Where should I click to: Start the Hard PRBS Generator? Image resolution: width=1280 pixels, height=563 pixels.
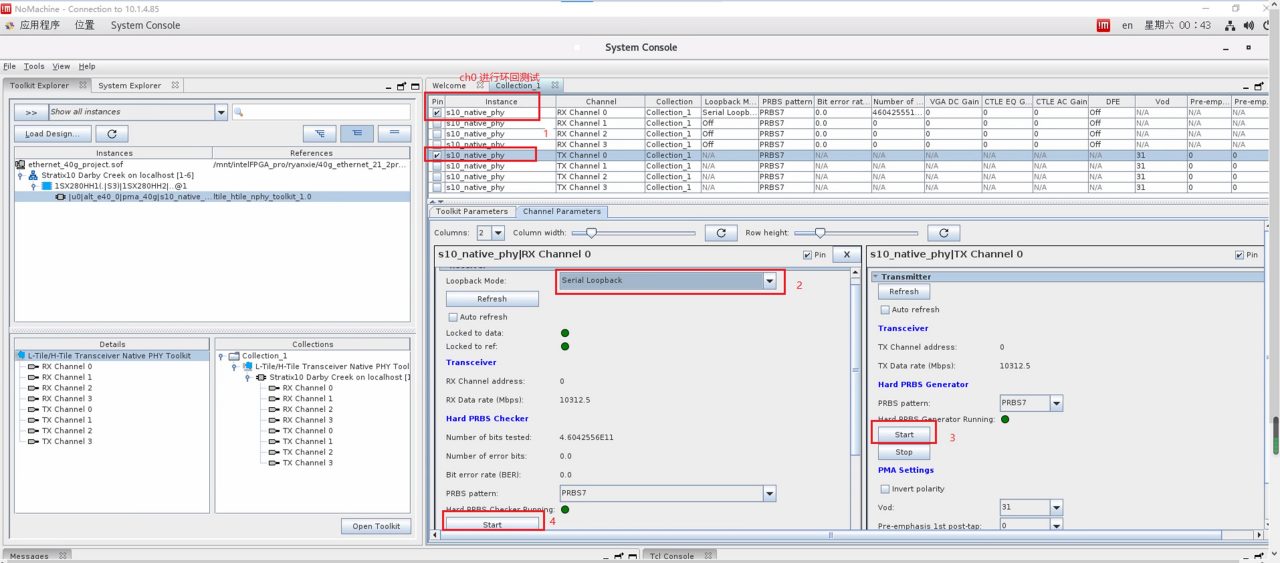(x=904, y=434)
